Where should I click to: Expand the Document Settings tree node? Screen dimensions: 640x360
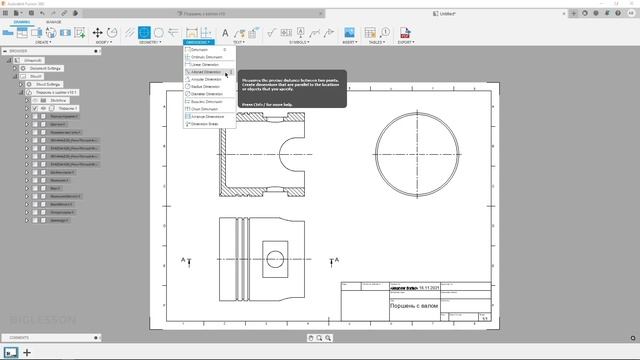[x=15, y=68]
